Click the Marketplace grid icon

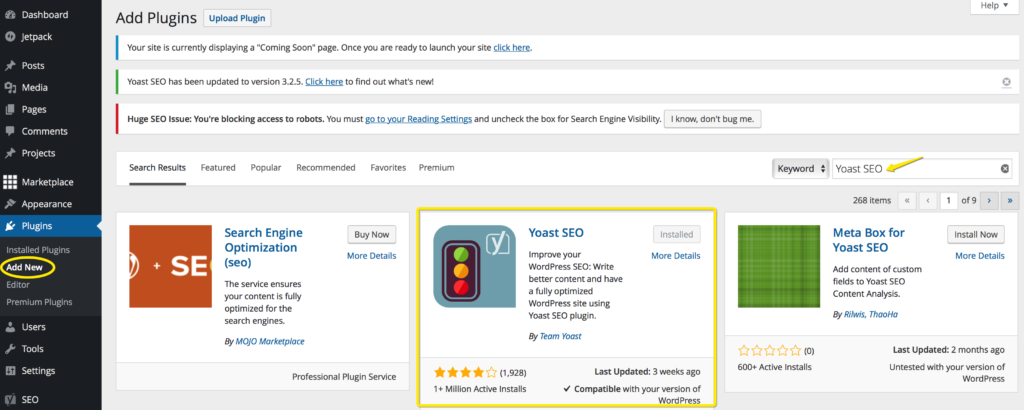[10, 182]
